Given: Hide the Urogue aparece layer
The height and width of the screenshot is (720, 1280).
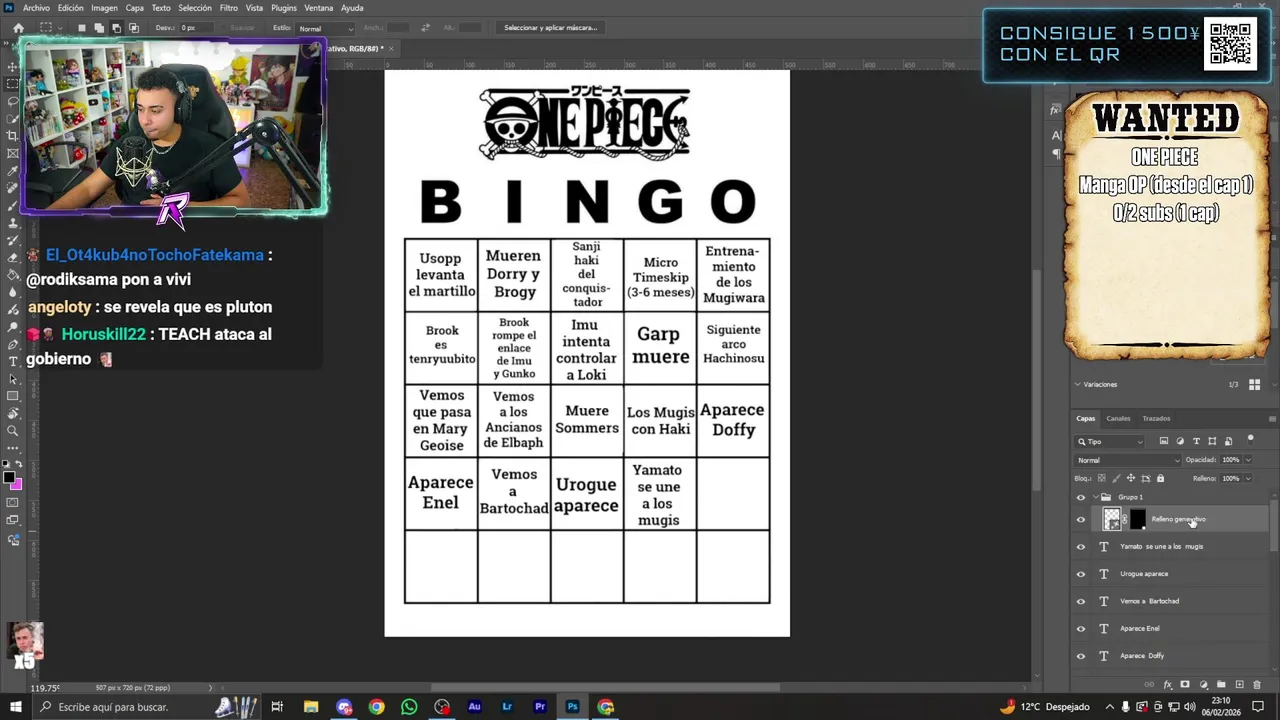Looking at the screenshot, I should [x=1080, y=574].
